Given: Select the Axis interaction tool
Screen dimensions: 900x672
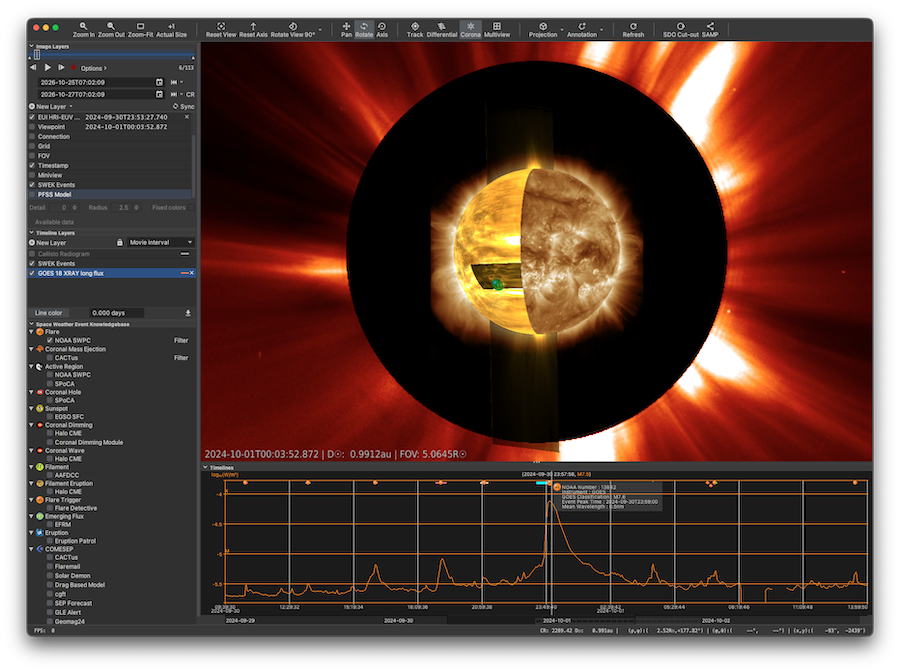Looking at the screenshot, I should click(382, 29).
